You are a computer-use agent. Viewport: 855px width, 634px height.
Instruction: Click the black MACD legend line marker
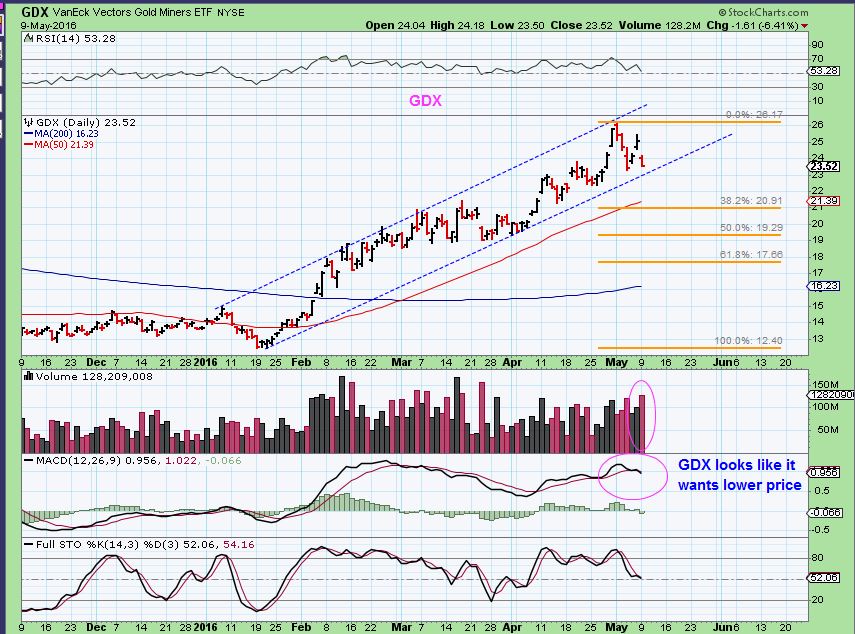pos(29,461)
